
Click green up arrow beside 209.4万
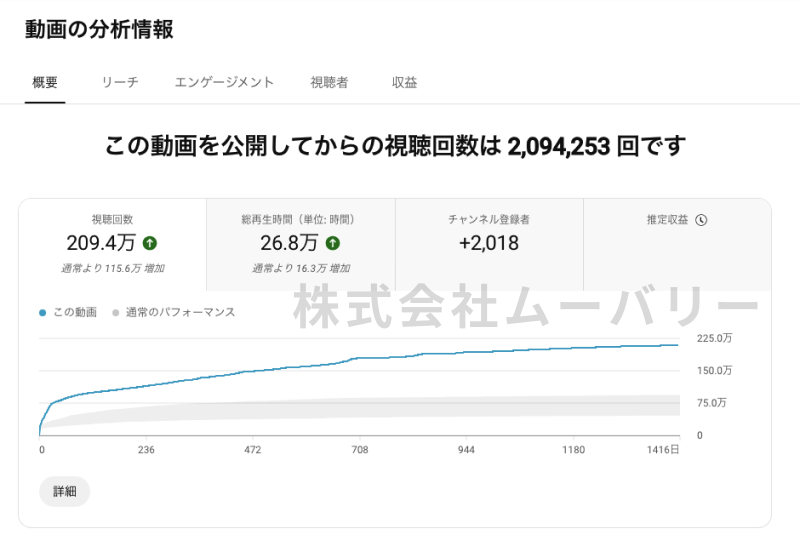tap(150, 243)
